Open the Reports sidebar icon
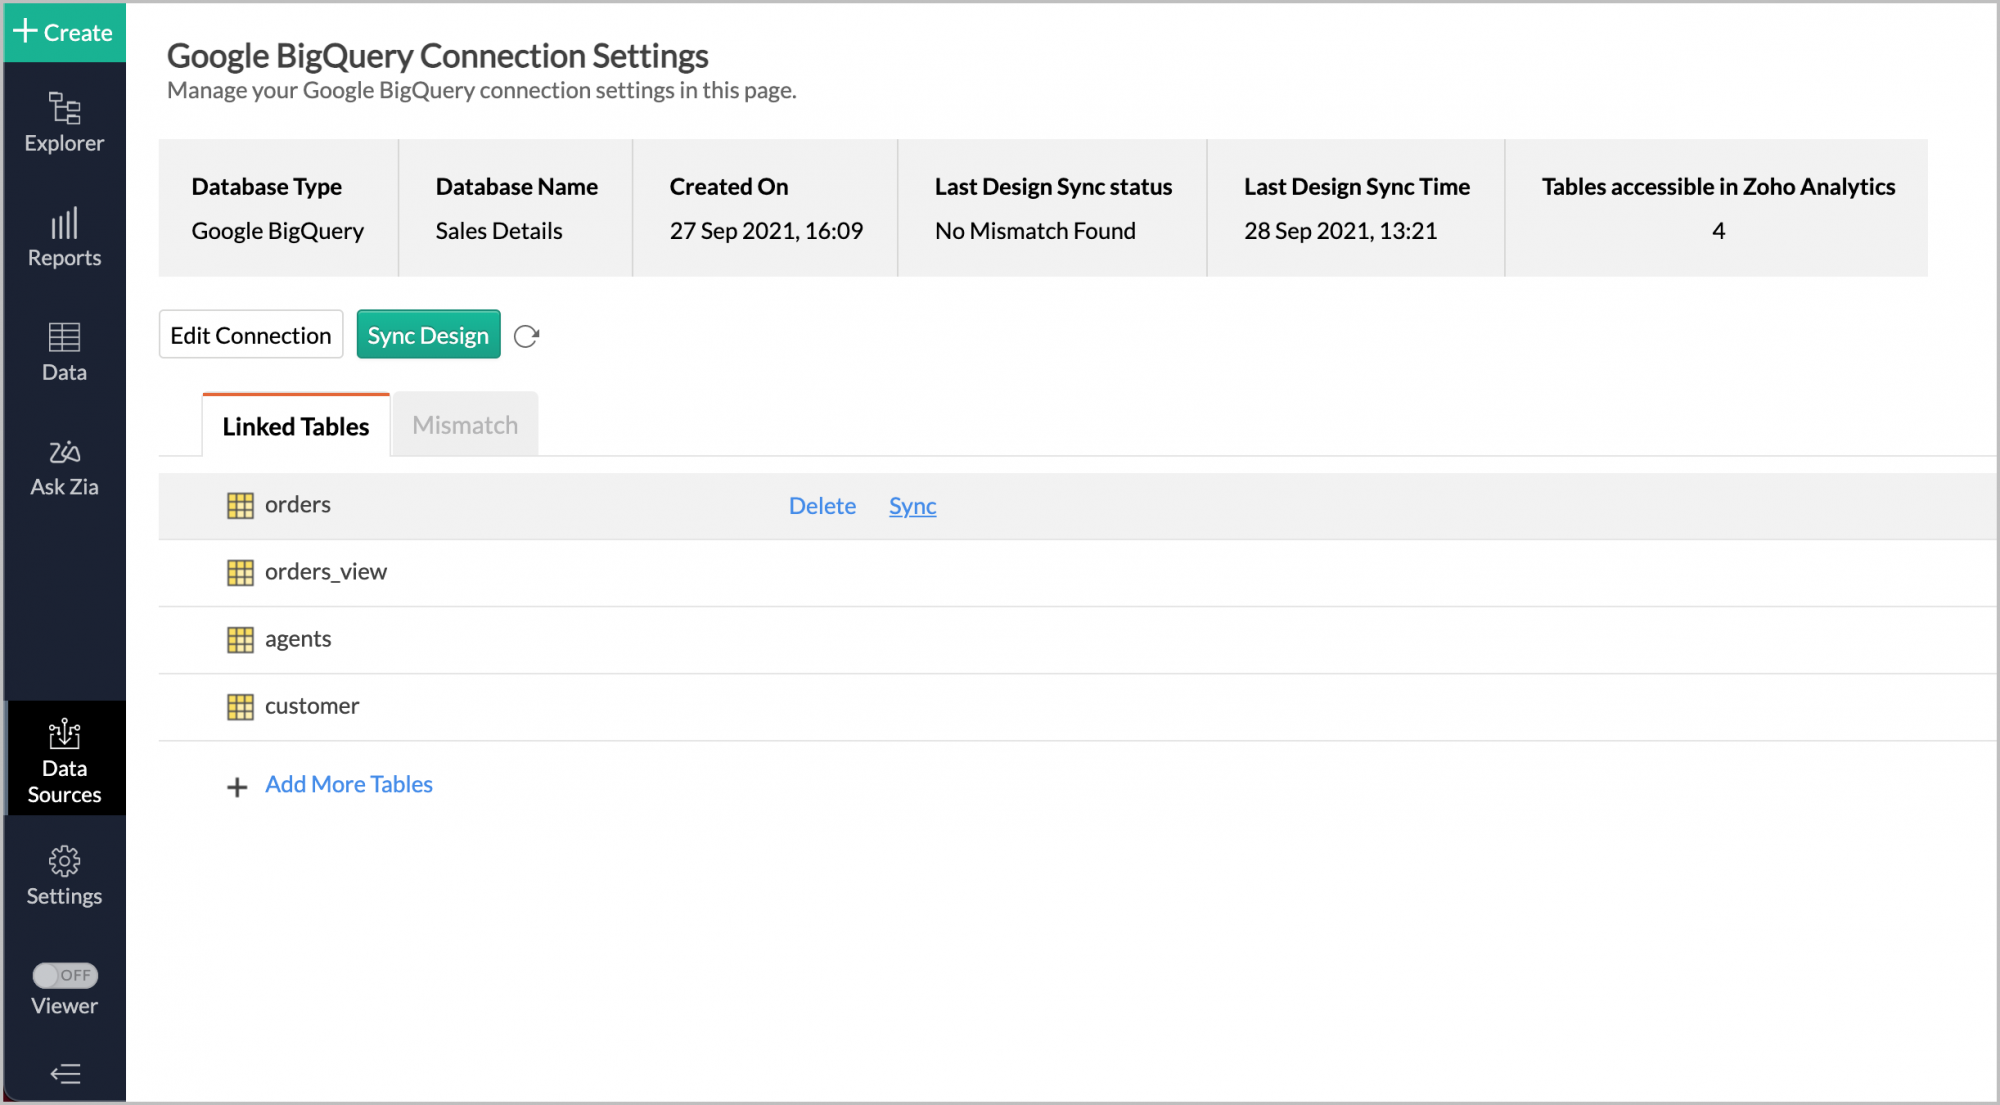2000x1105 pixels. [x=64, y=238]
